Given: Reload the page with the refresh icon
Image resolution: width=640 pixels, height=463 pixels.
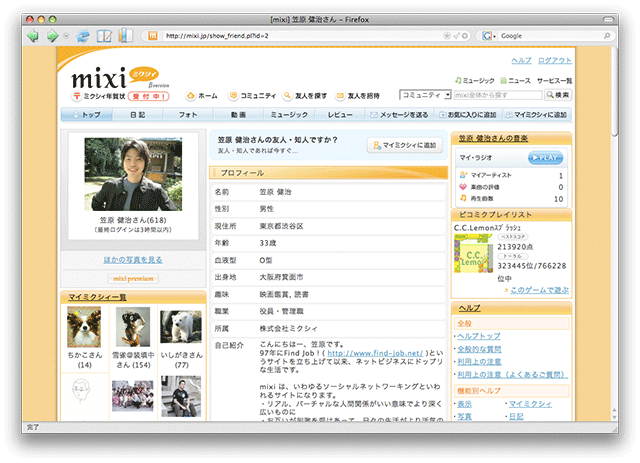Looking at the screenshot, I should point(83,36).
